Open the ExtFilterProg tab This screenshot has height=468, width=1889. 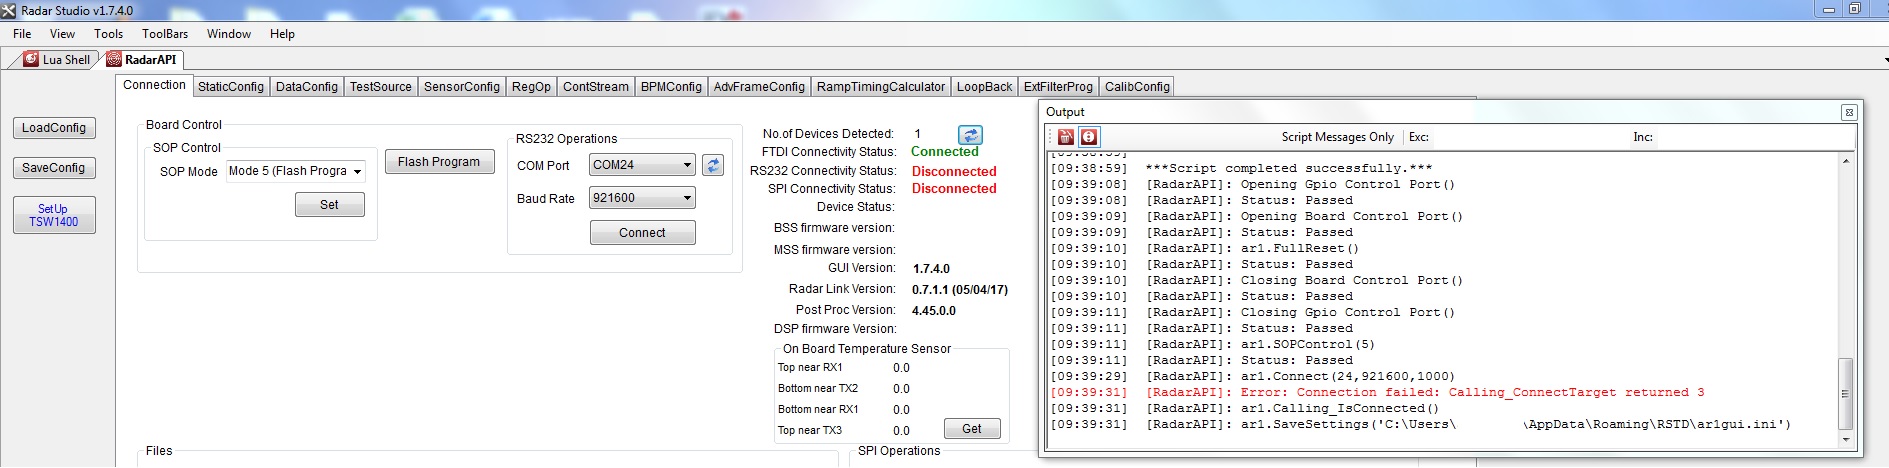tap(1058, 87)
